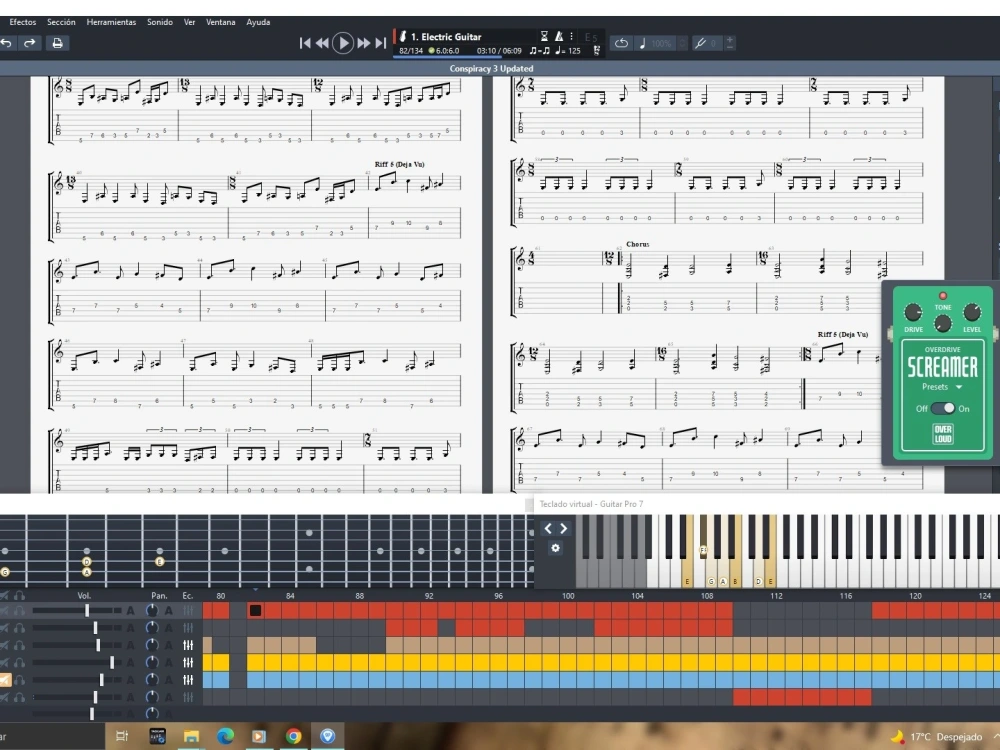Toggle mute on the fourth track

click(4, 663)
